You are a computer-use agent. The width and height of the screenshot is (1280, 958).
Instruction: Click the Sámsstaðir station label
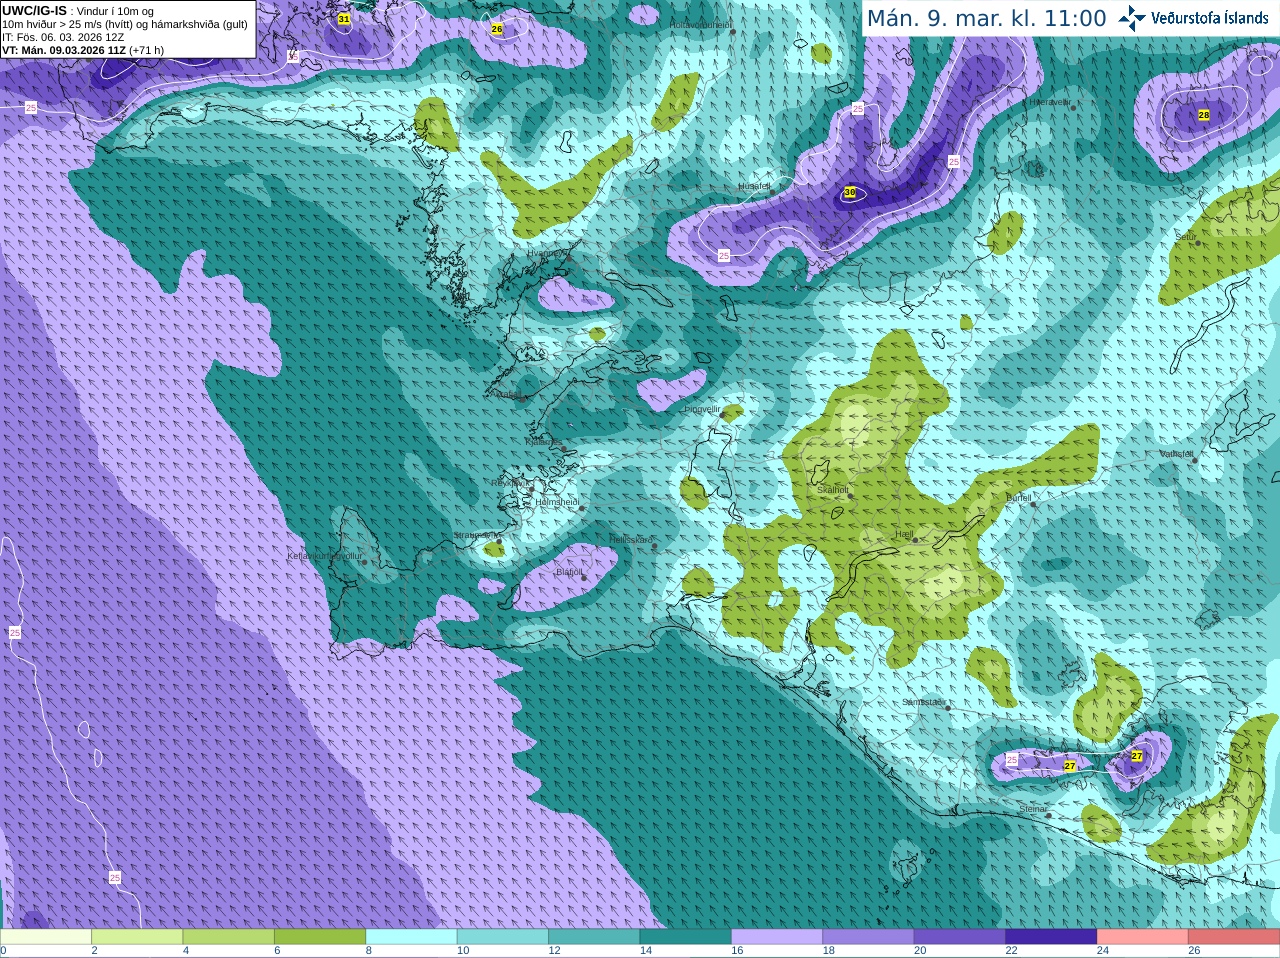tap(922, 702)
